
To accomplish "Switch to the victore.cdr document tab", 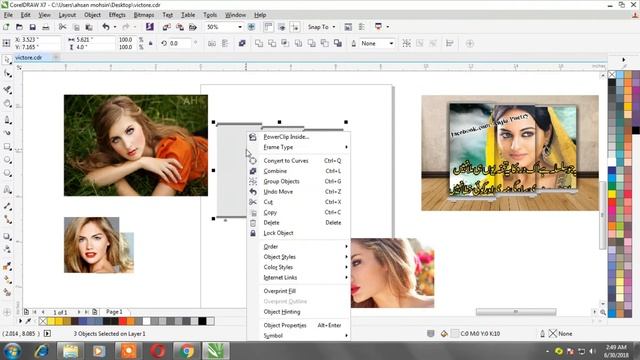I will [x=29, y=58].
